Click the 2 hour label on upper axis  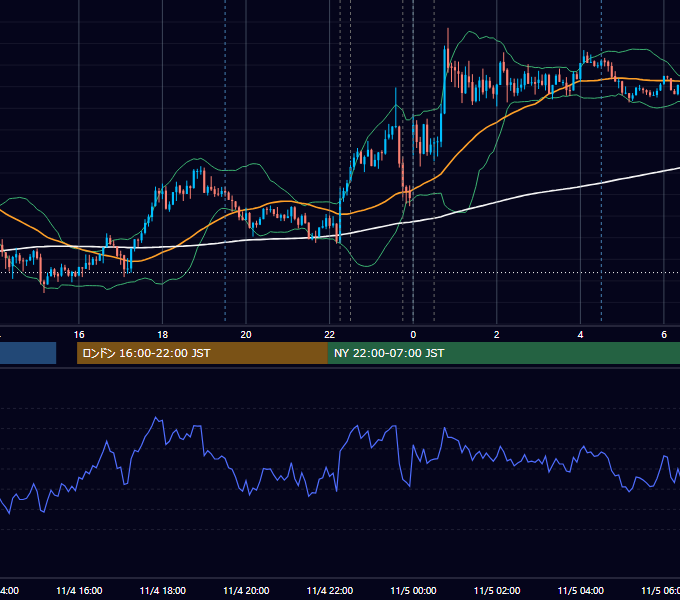coord(497,335)
